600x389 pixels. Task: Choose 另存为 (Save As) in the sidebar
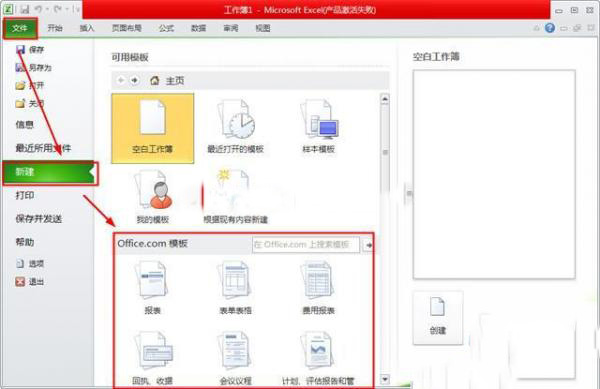point(33,68)
